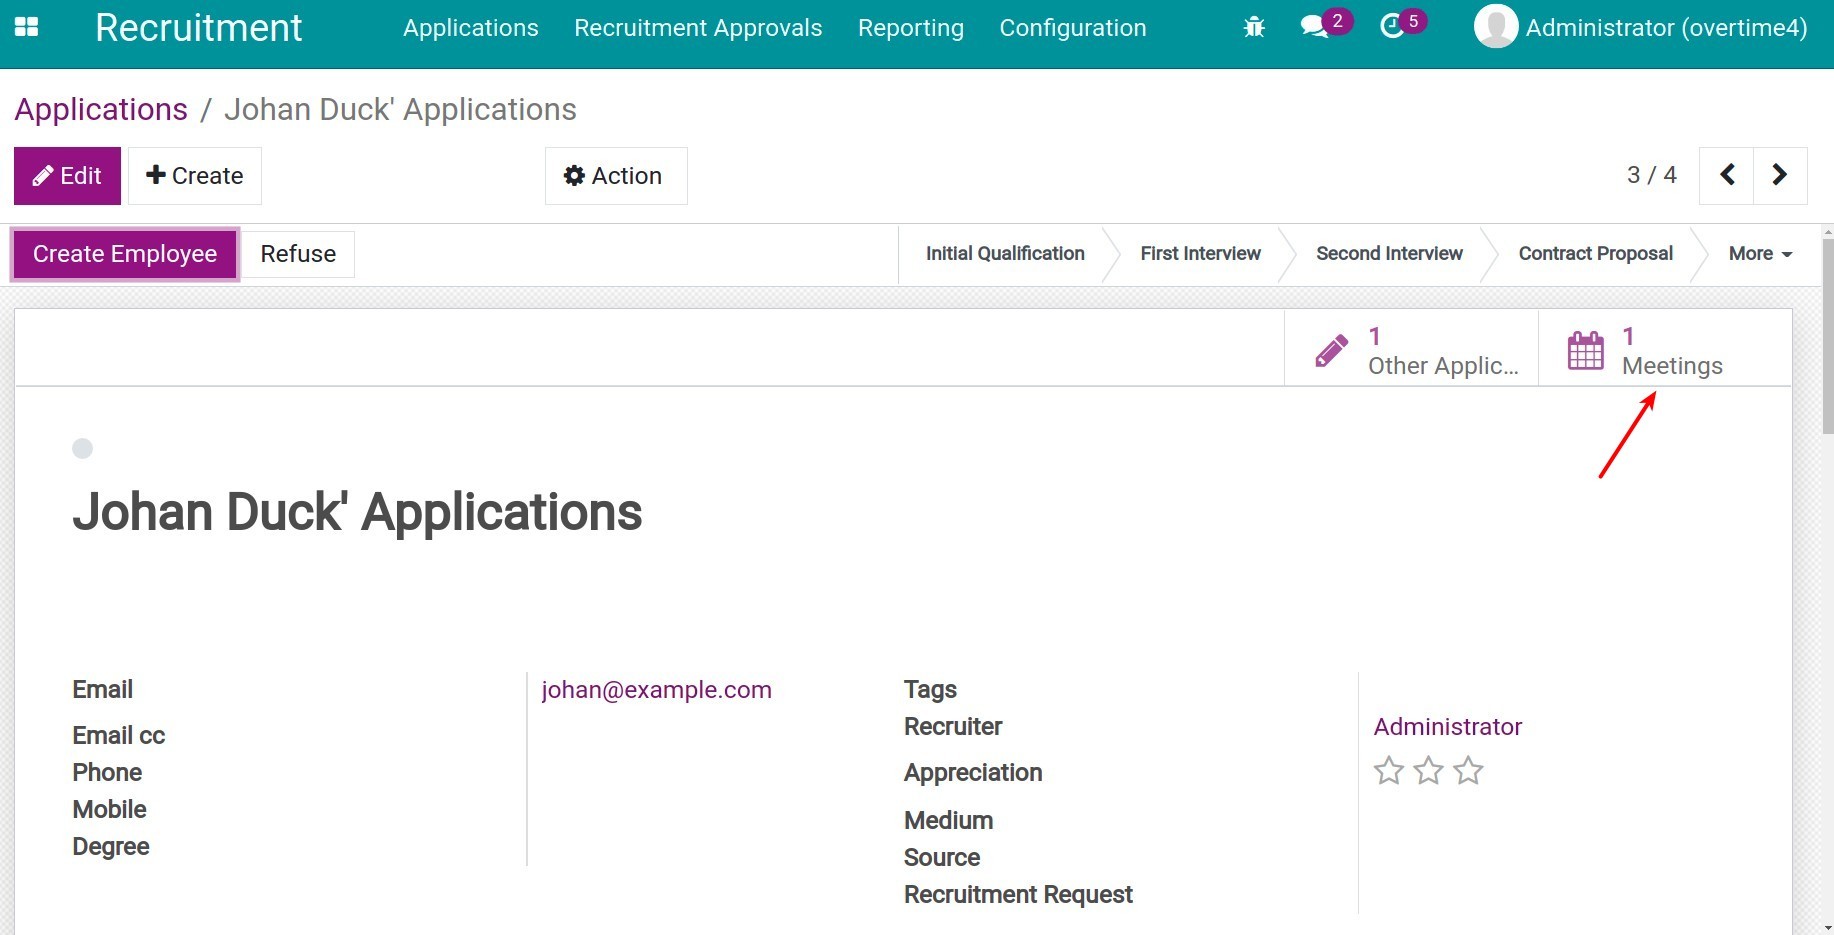Set appreciation to third star
1834x935 pixels.
[x=1468, y=771]
